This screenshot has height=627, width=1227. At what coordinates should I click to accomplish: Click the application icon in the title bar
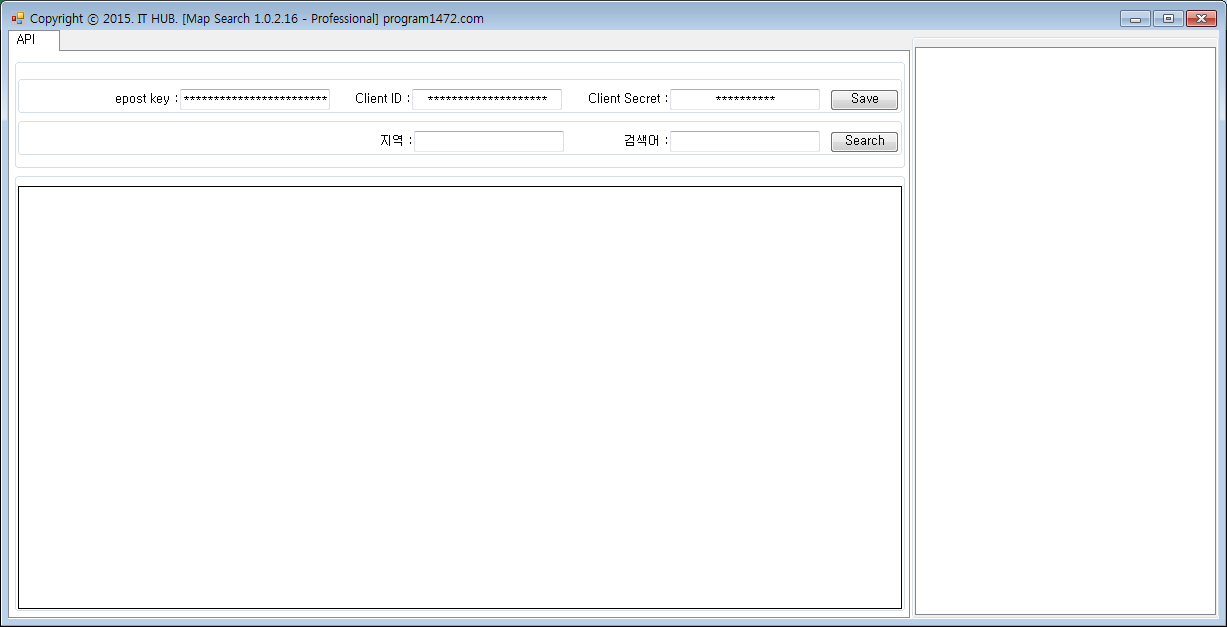18,18
